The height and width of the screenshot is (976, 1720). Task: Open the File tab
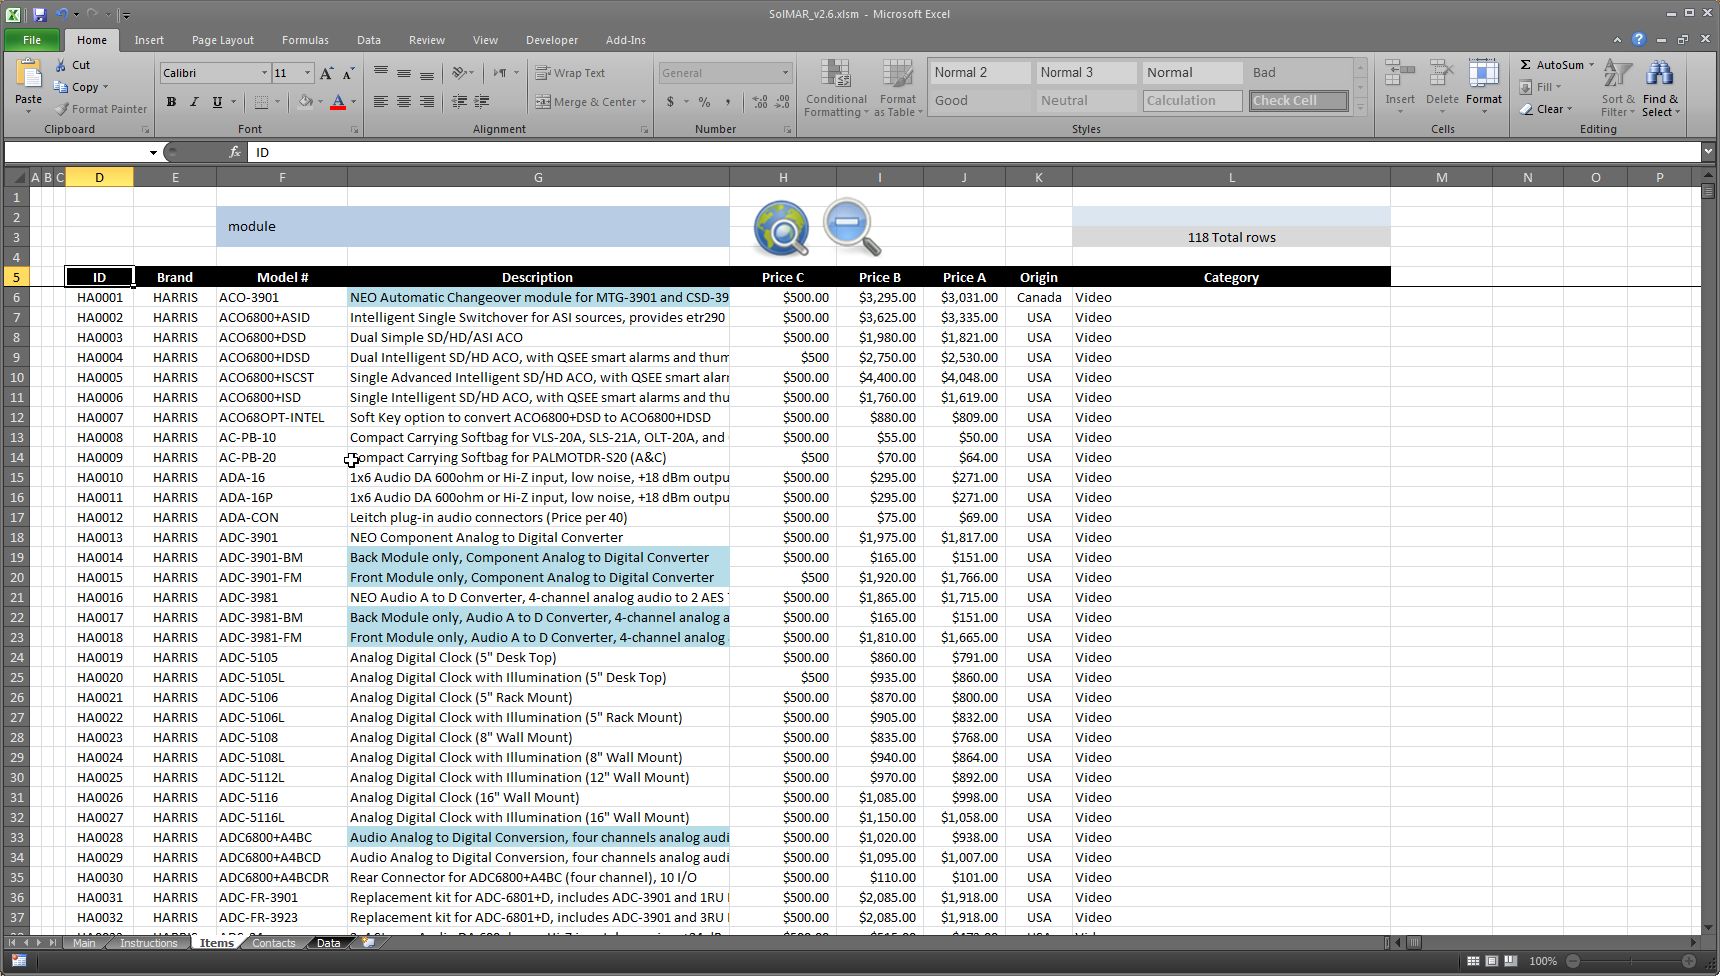(32, 40)
